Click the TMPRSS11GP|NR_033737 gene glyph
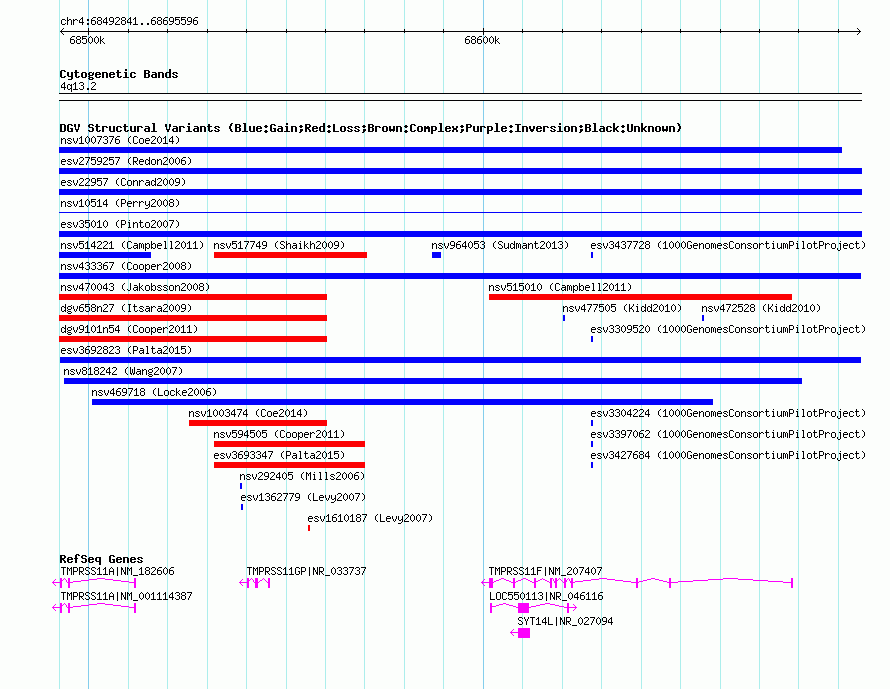Screen dimensions: 890x689 [x=255, y=582]
